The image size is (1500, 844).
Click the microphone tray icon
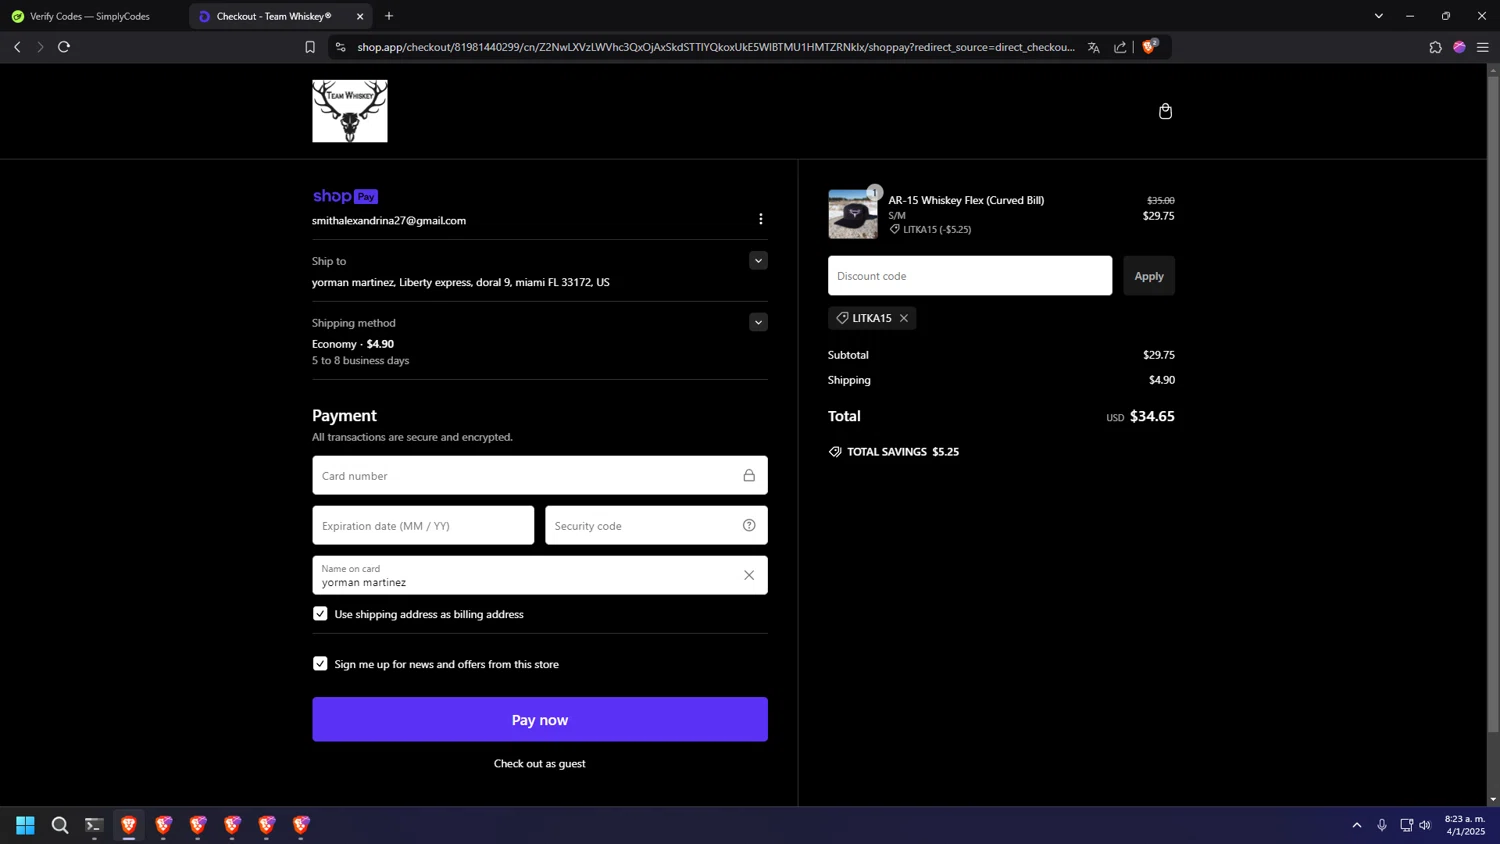pos(1382,825)
